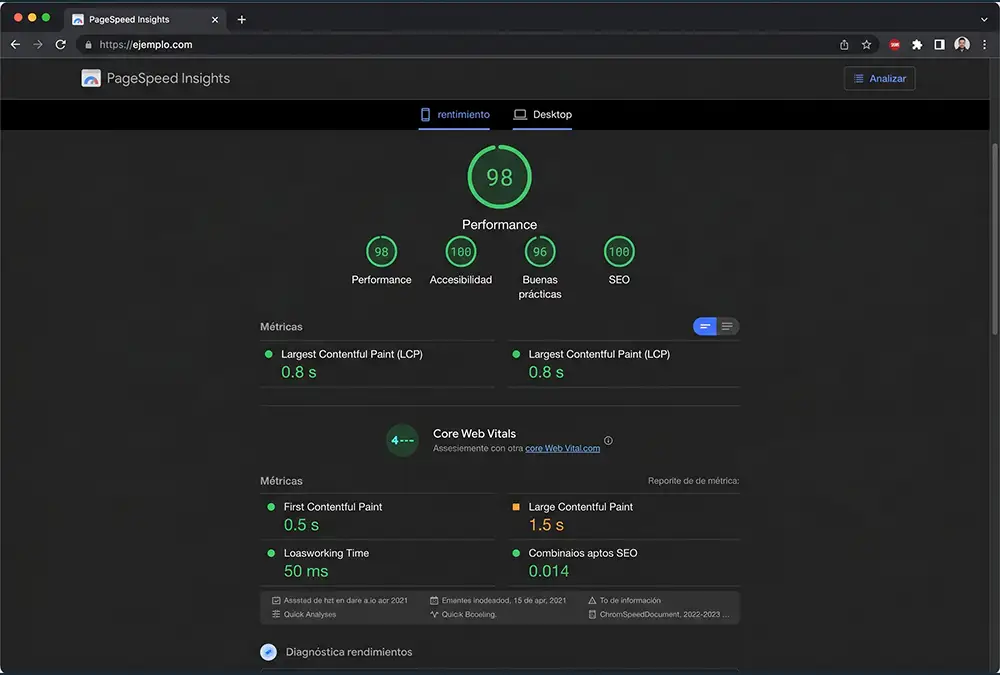This screenshot has height=675, width=1000.
Task: Go back with the browser back arrow
Action: 15,45
